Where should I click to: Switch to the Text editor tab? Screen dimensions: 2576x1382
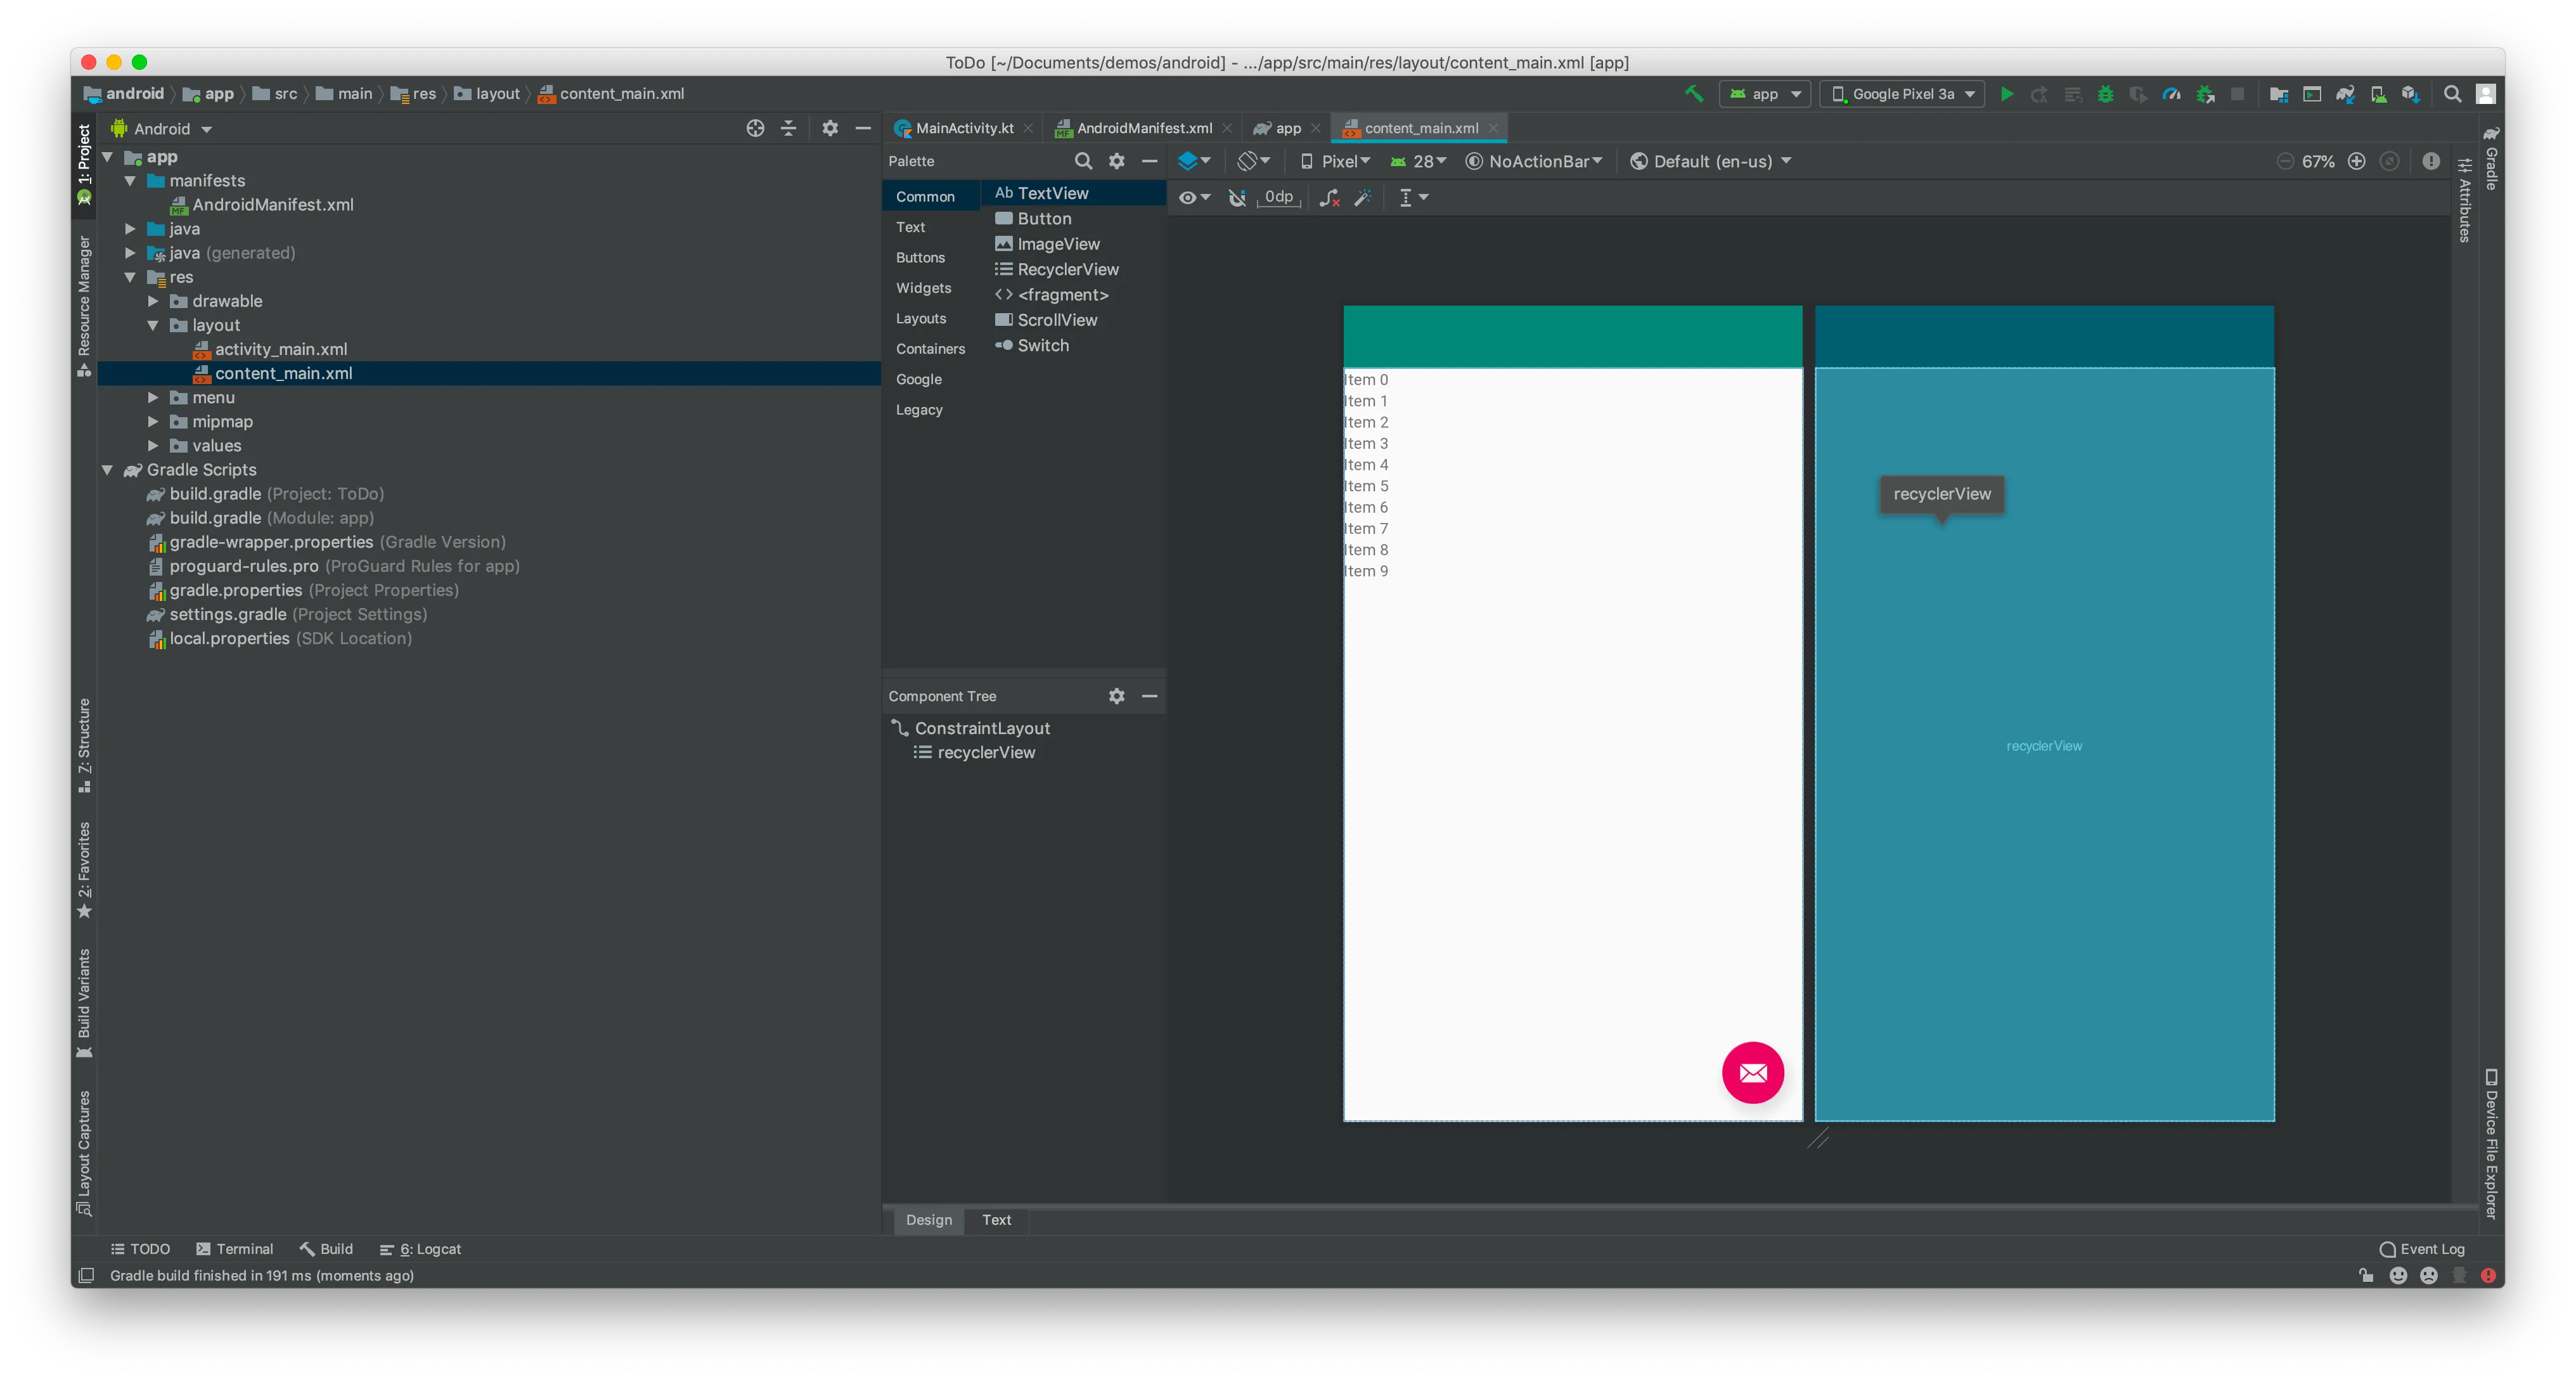pos(996,1220)
